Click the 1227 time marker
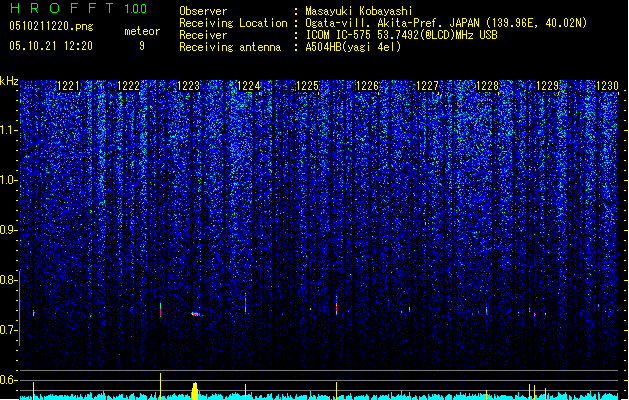The width and height of the screenshot is (629, 400). tap(428, 86)
